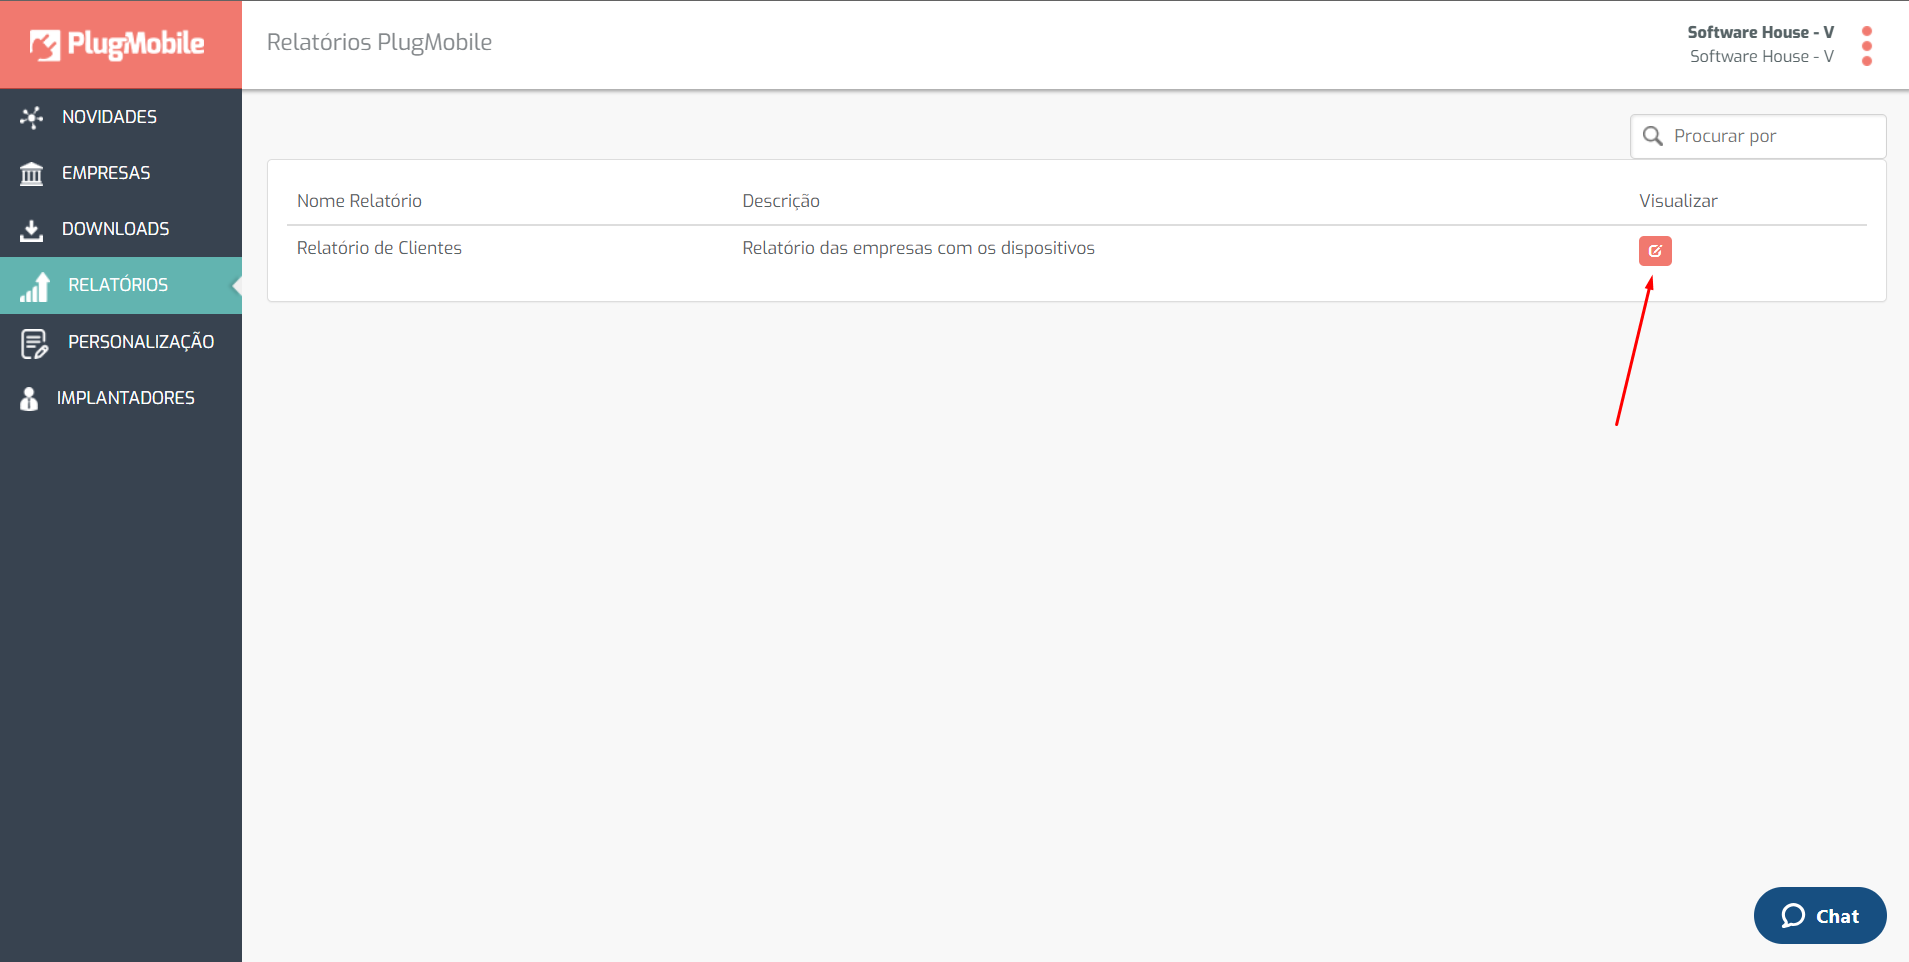Open the three-dot user menu

(1867, 46)
